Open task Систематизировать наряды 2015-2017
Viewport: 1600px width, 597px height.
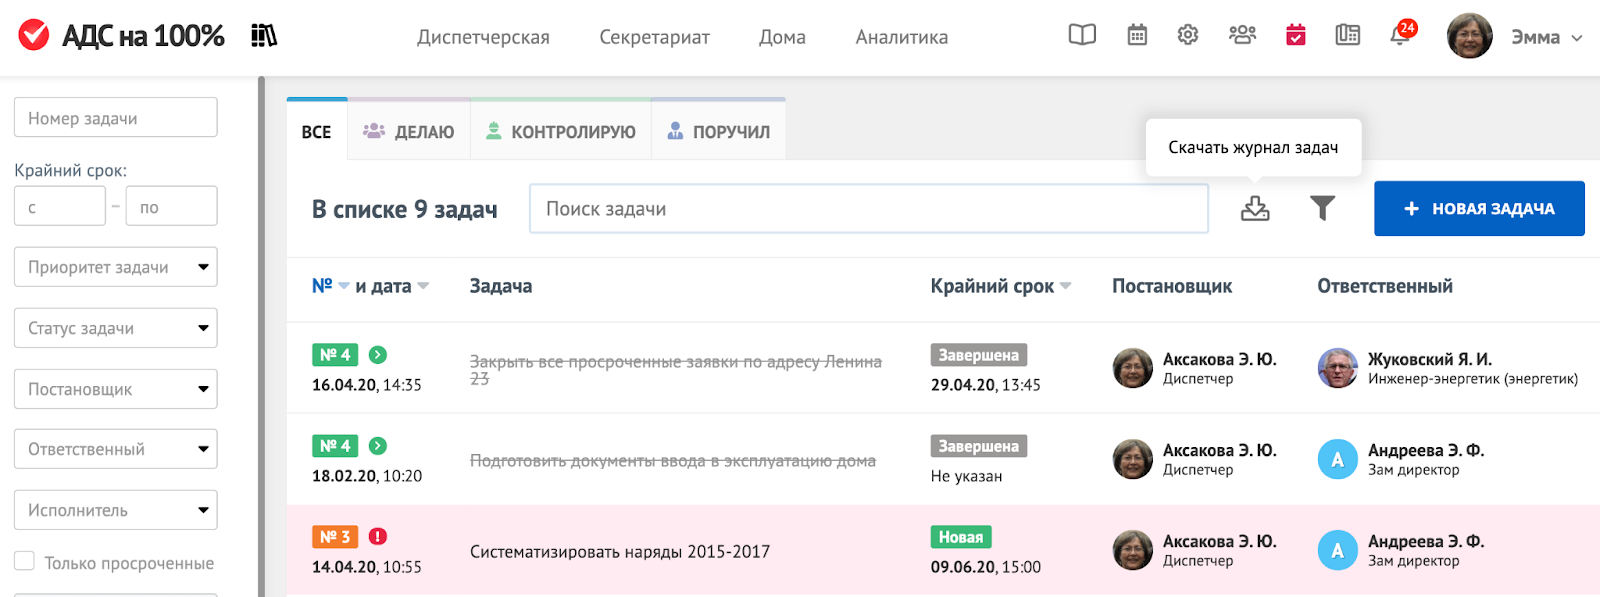point(620,551)
